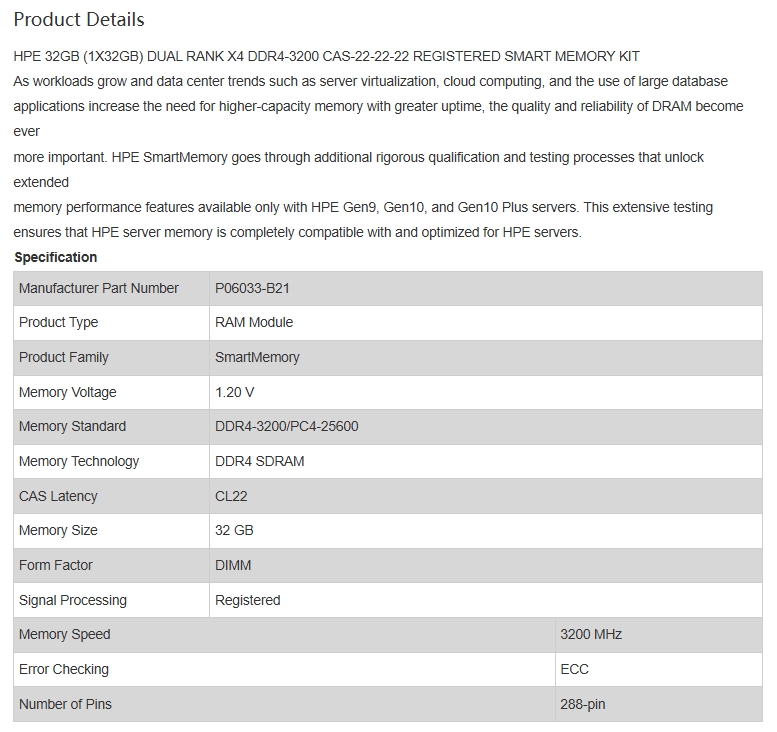
Task: Click the RAM Module value cell
Action: click(x=486, y=323)
